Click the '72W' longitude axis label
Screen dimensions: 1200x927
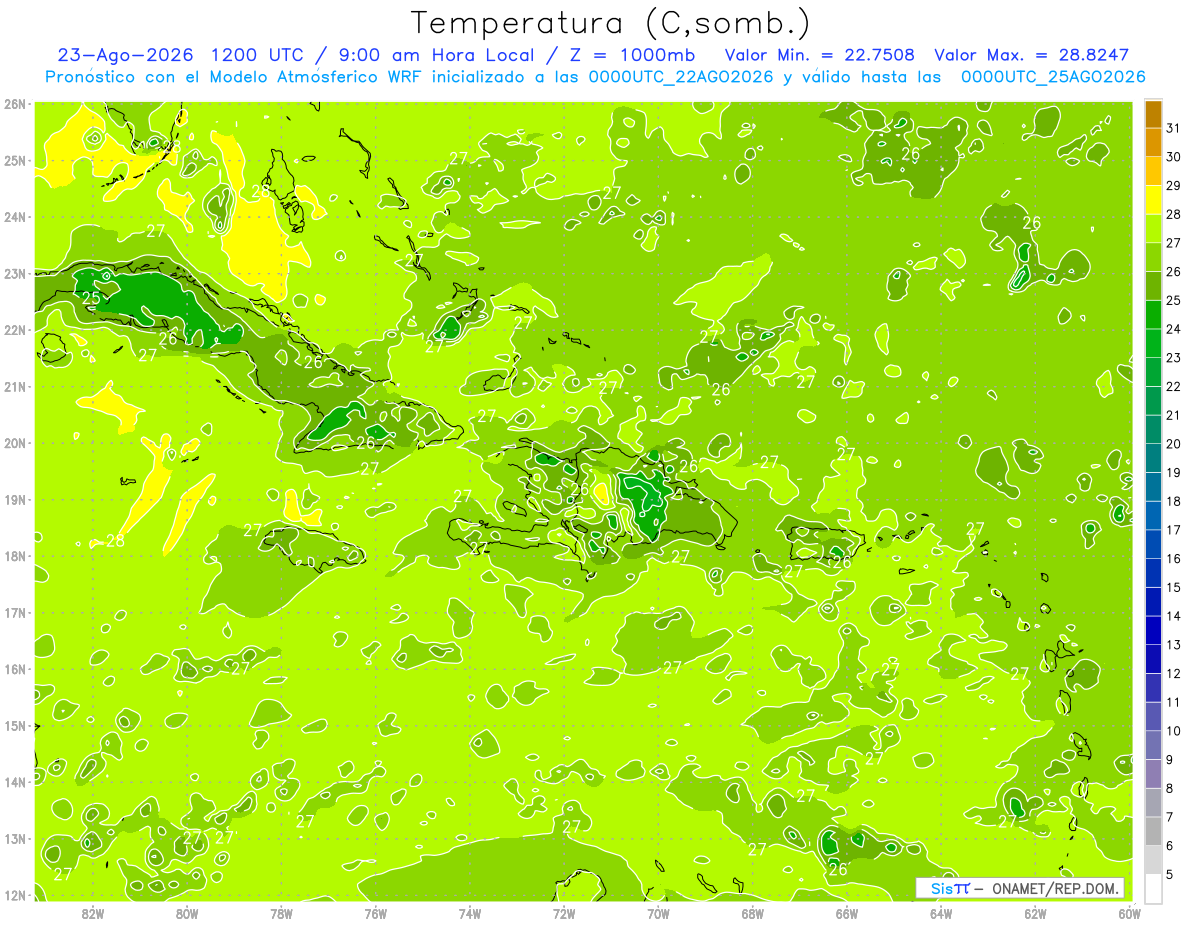click(x=564, y=913)
